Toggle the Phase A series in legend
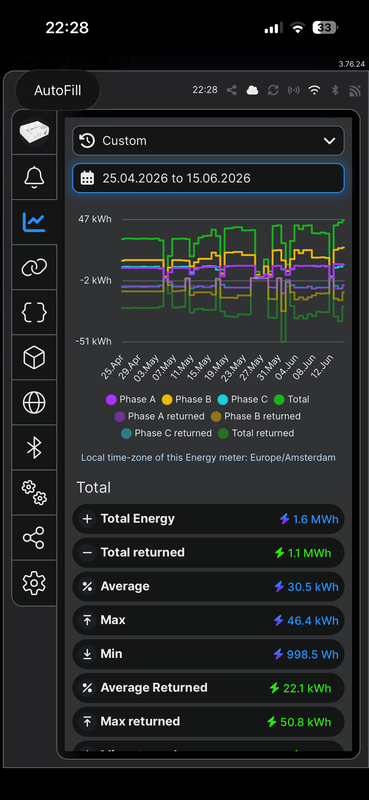Image resolution: width=369 pixels, height=800 pixels. pyautogui.click(x=131, y=399)
